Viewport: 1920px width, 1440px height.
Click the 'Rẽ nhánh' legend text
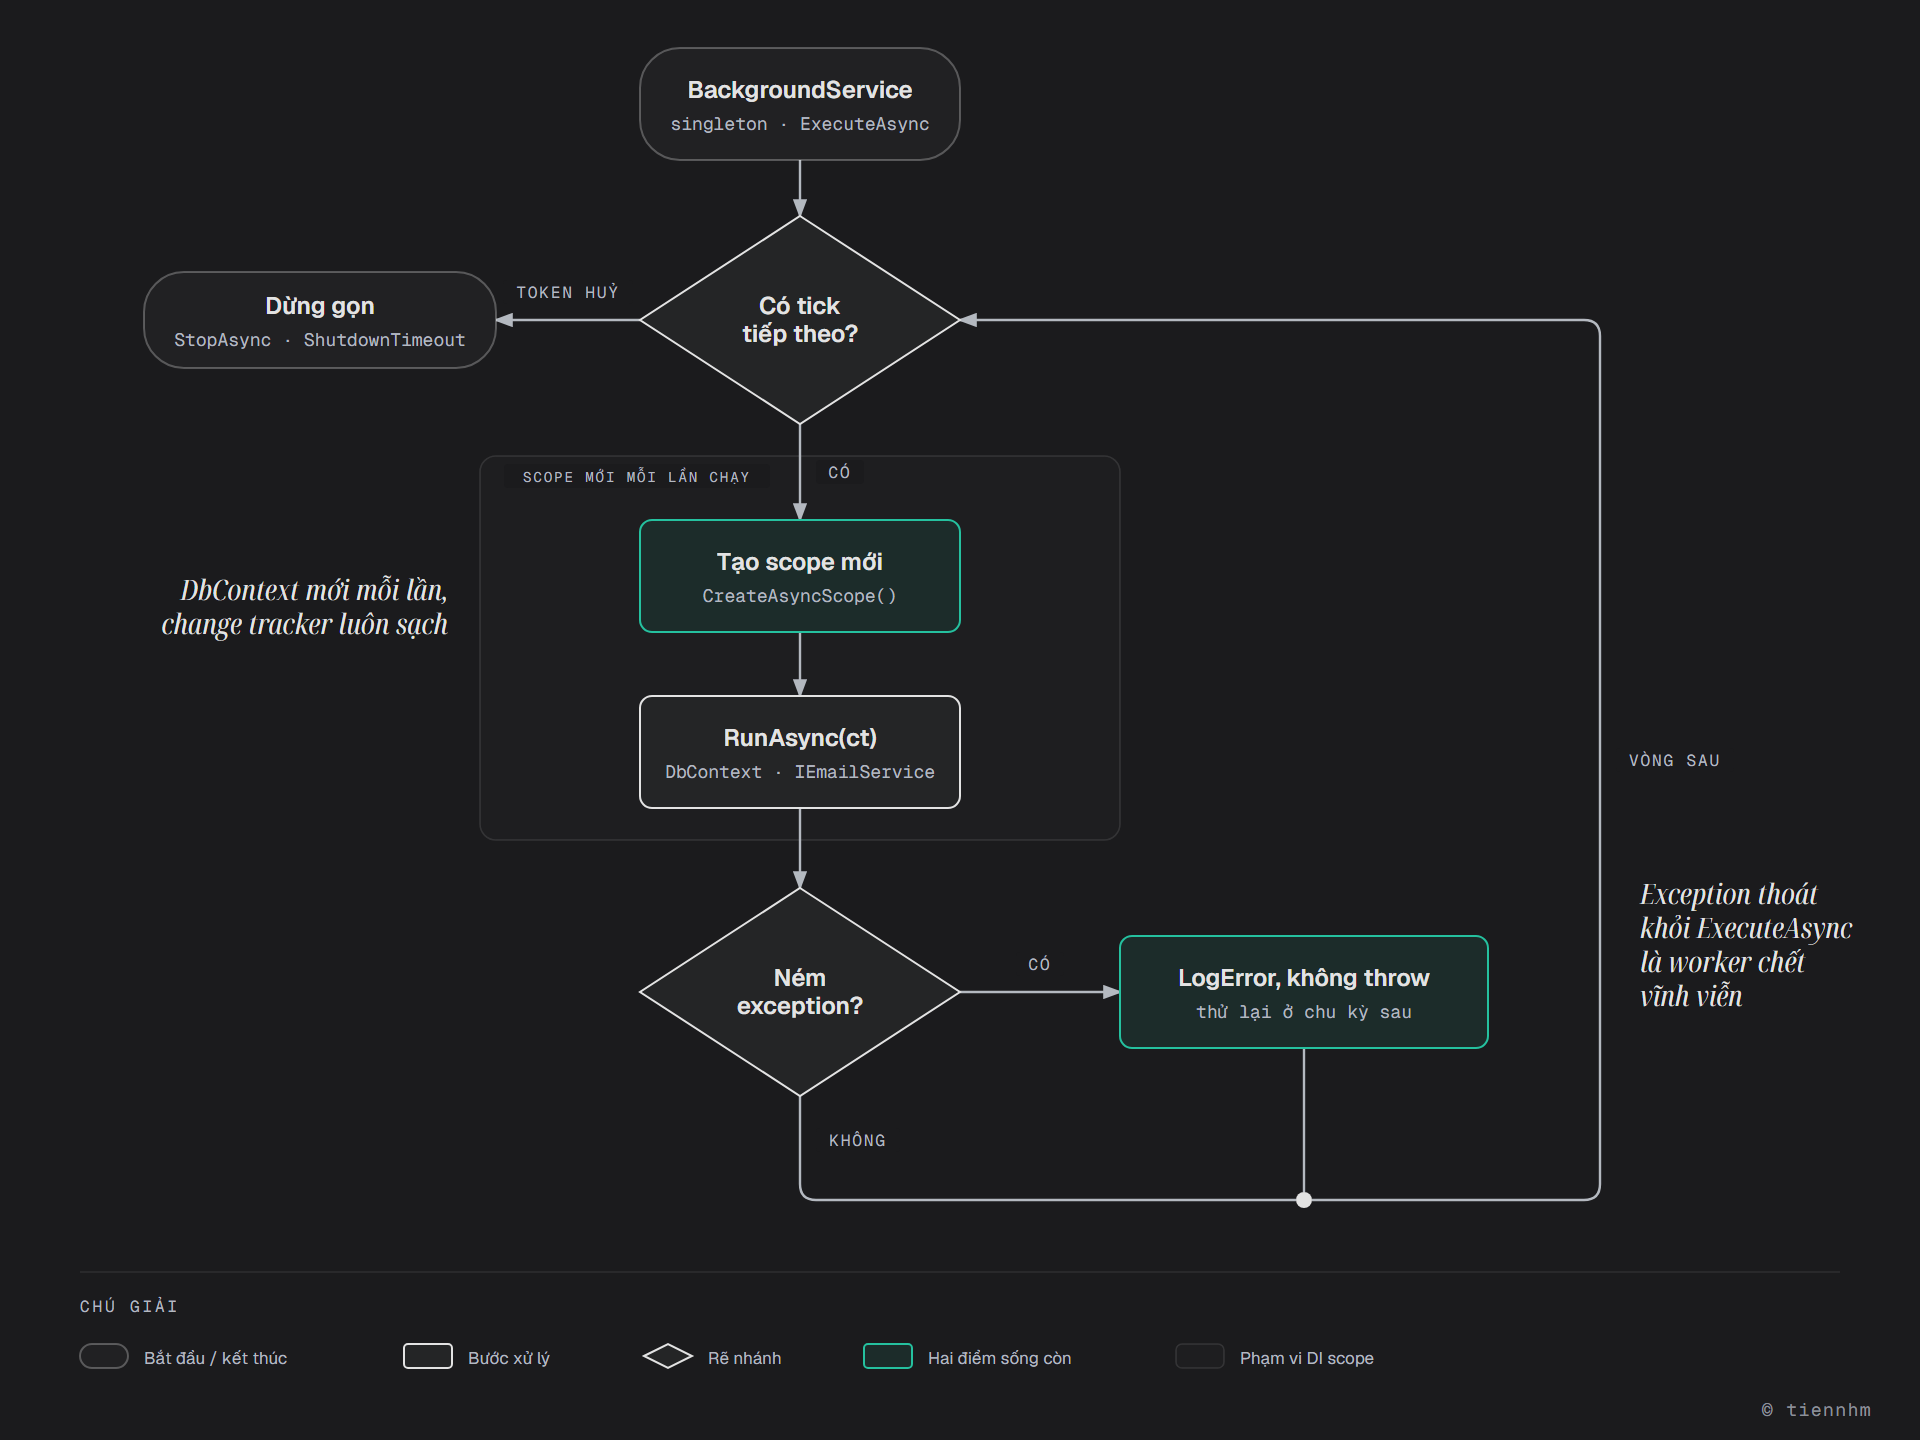pyautogui.click(x=745, y=1358)
